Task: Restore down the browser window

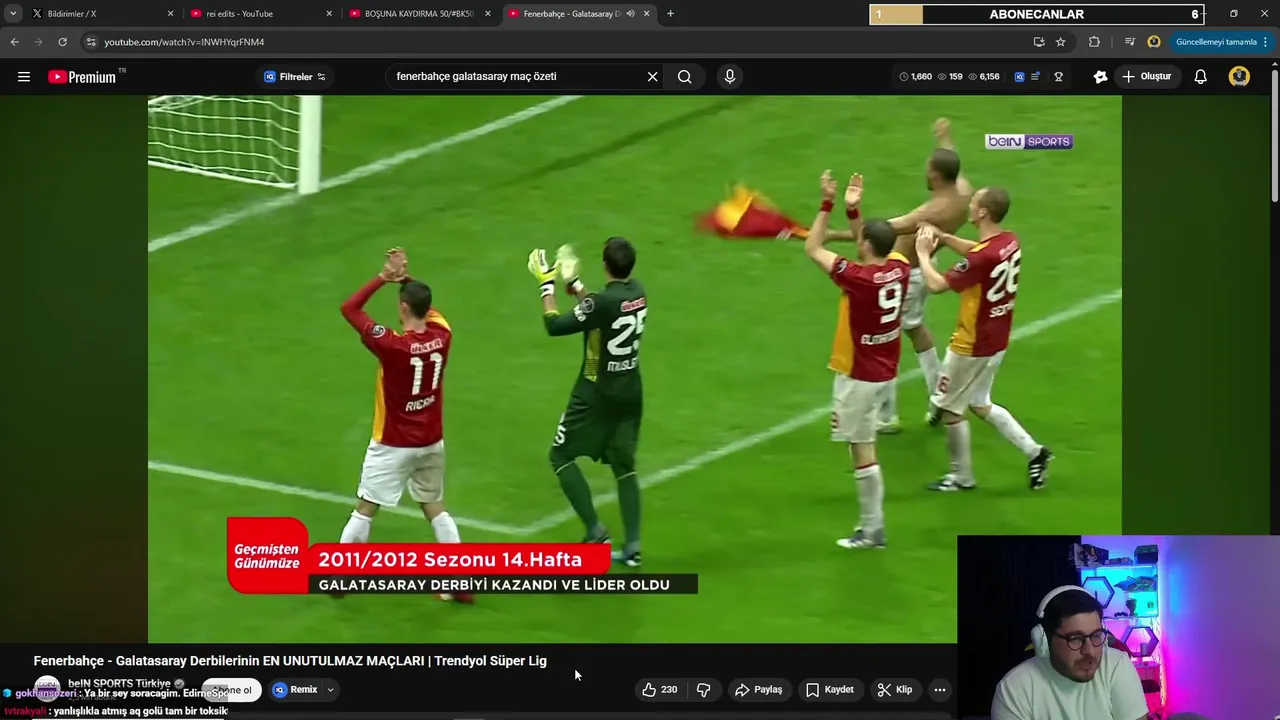Action: tap(1234, 14)
